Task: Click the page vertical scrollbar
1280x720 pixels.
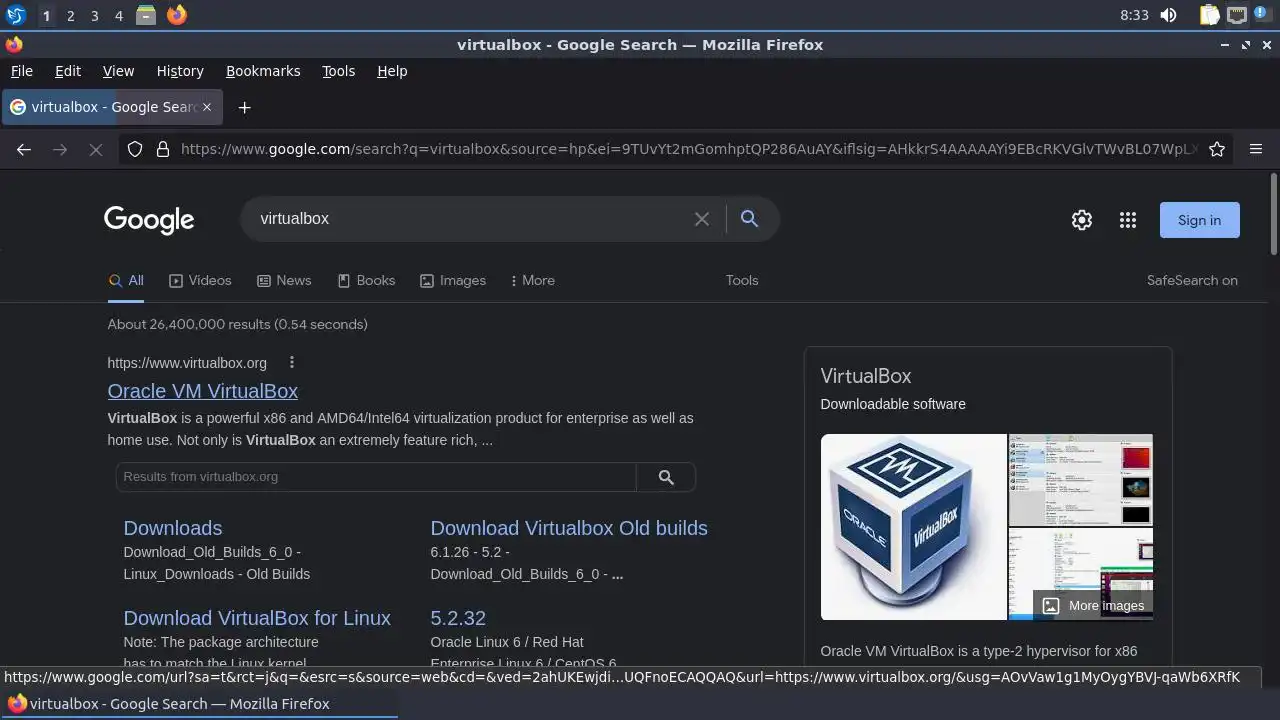Action: [1273, 214]
